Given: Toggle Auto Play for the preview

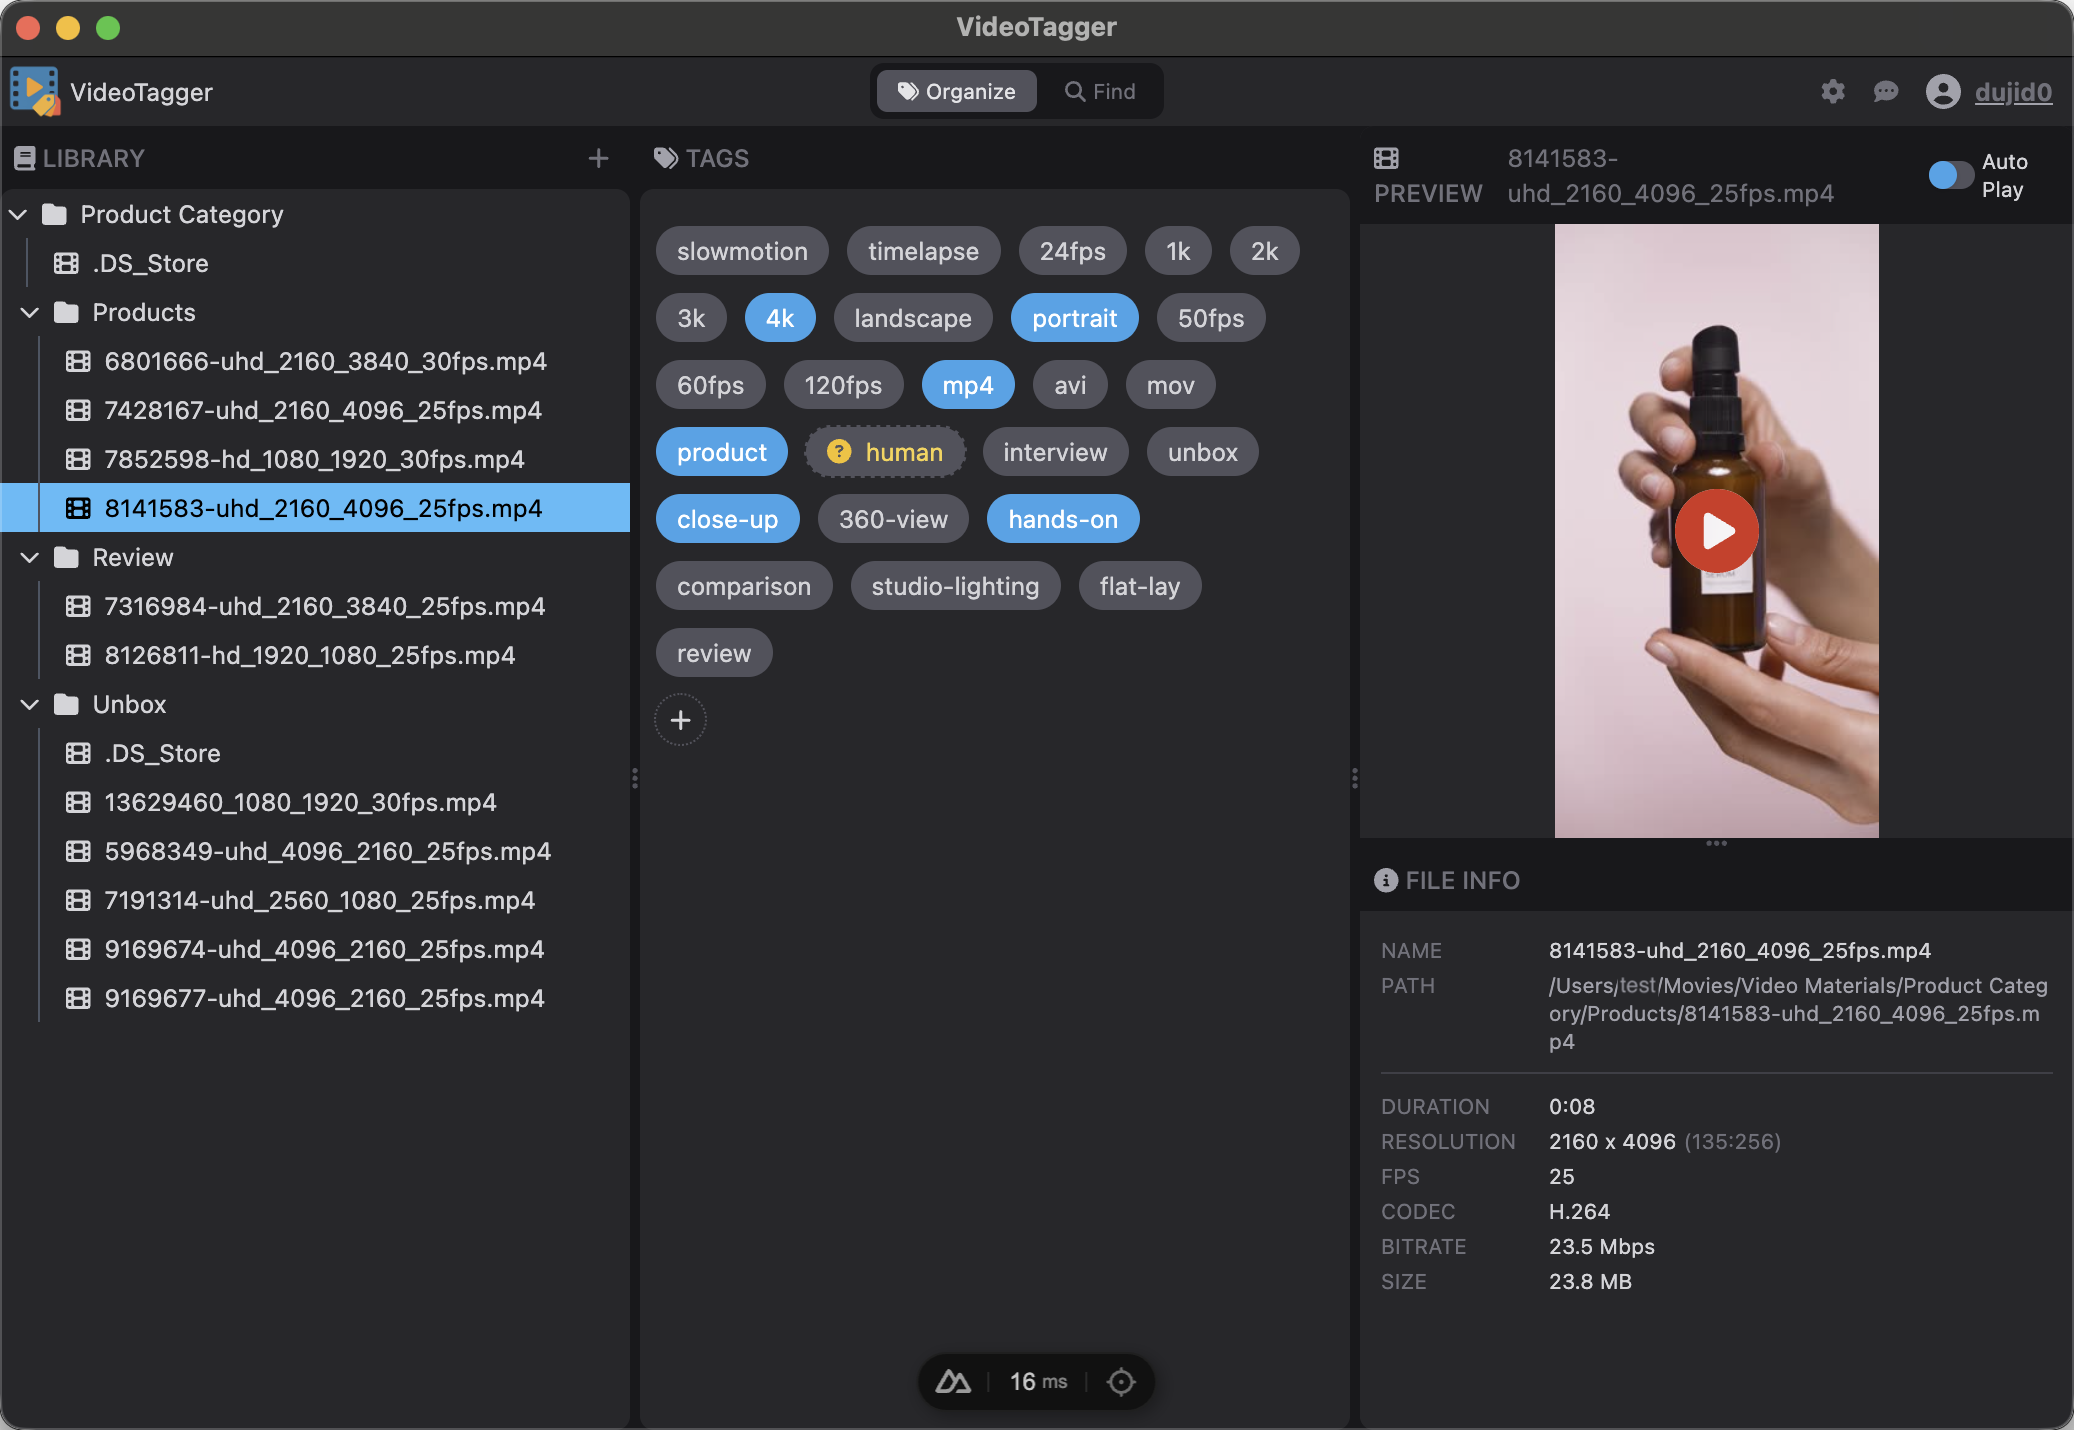Looking at the screenshot, I should [1950, 175].
